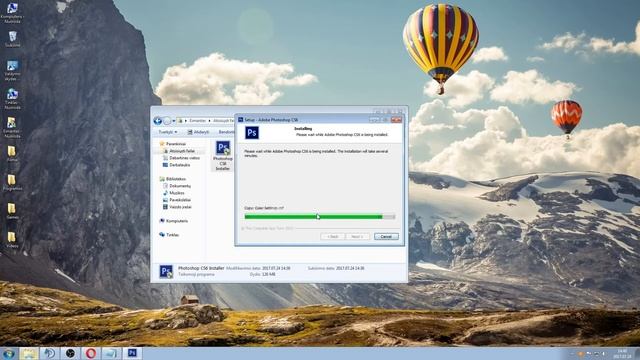Open Dokumentai library in sidebar
The width and height of the screenshot is (640, 360).
[x=177, y=186]
